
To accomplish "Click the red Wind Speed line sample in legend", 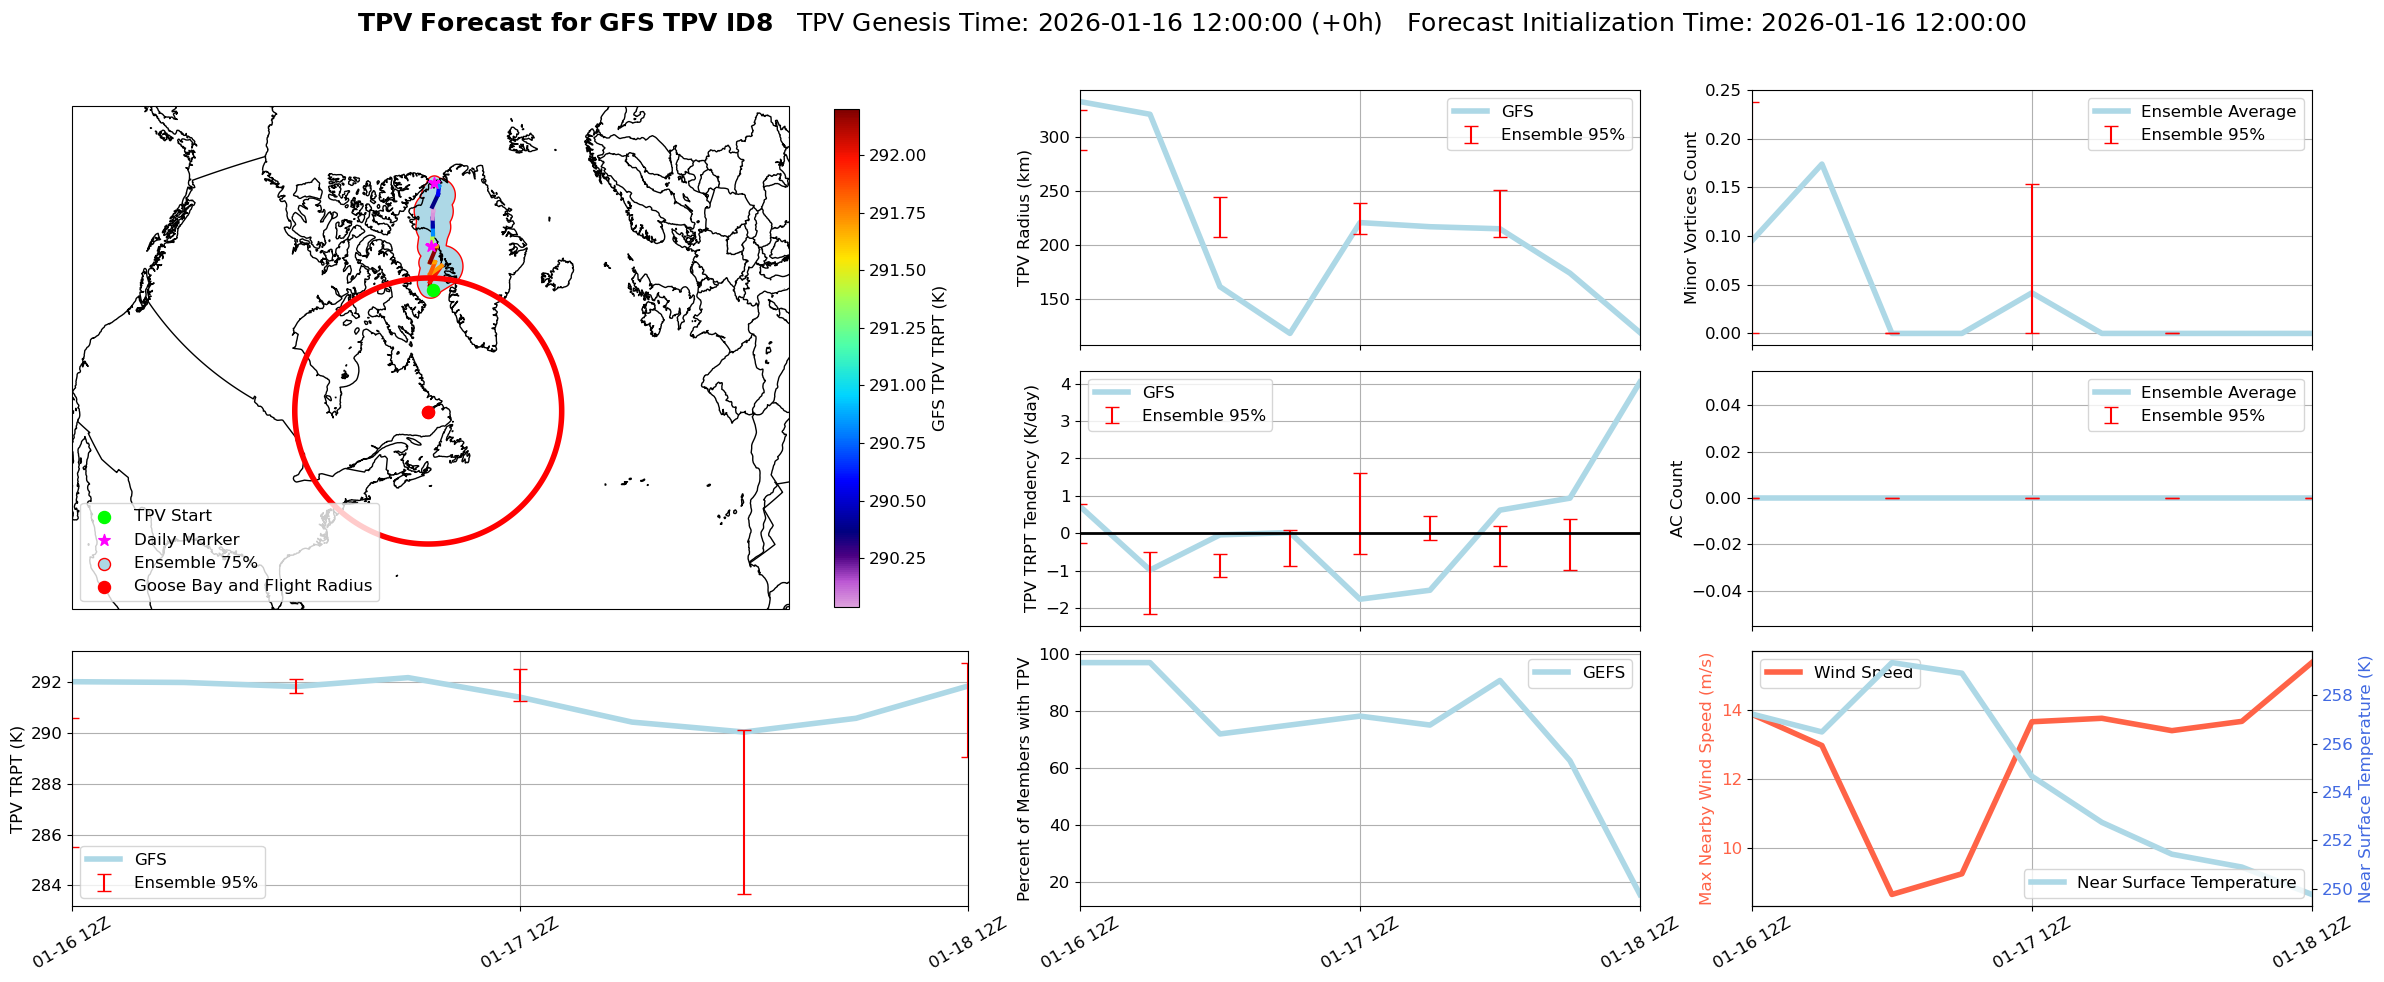I will tap(1783, 673).
